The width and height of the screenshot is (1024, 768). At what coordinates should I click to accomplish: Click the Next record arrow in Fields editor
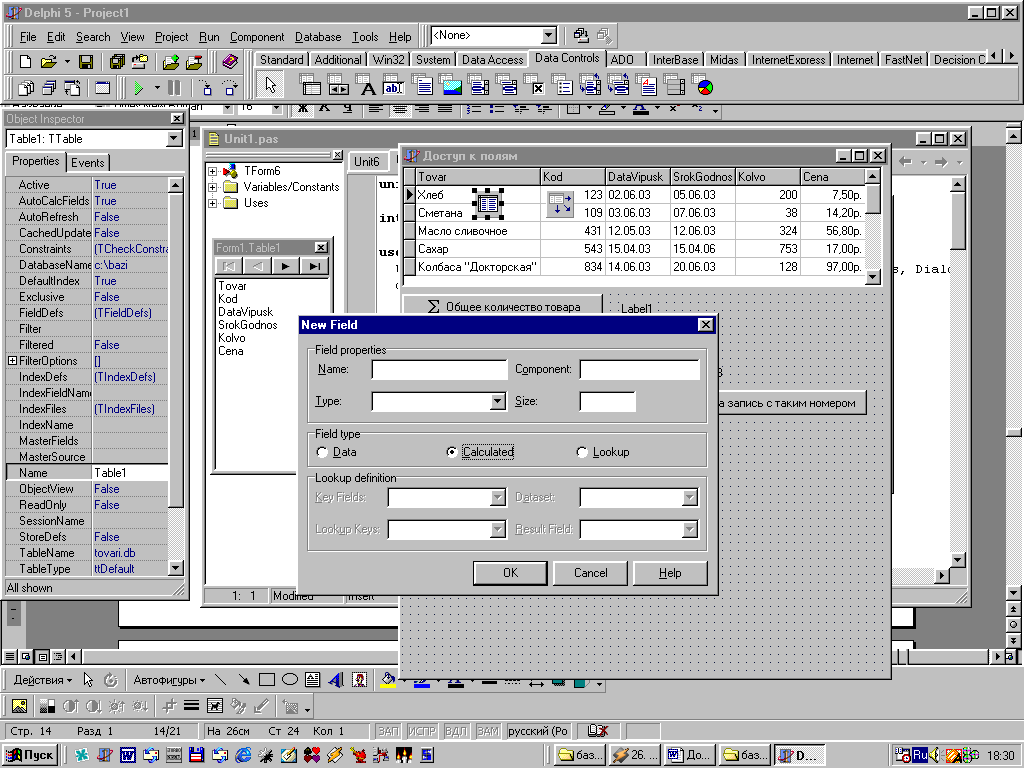tap(285, 266)
